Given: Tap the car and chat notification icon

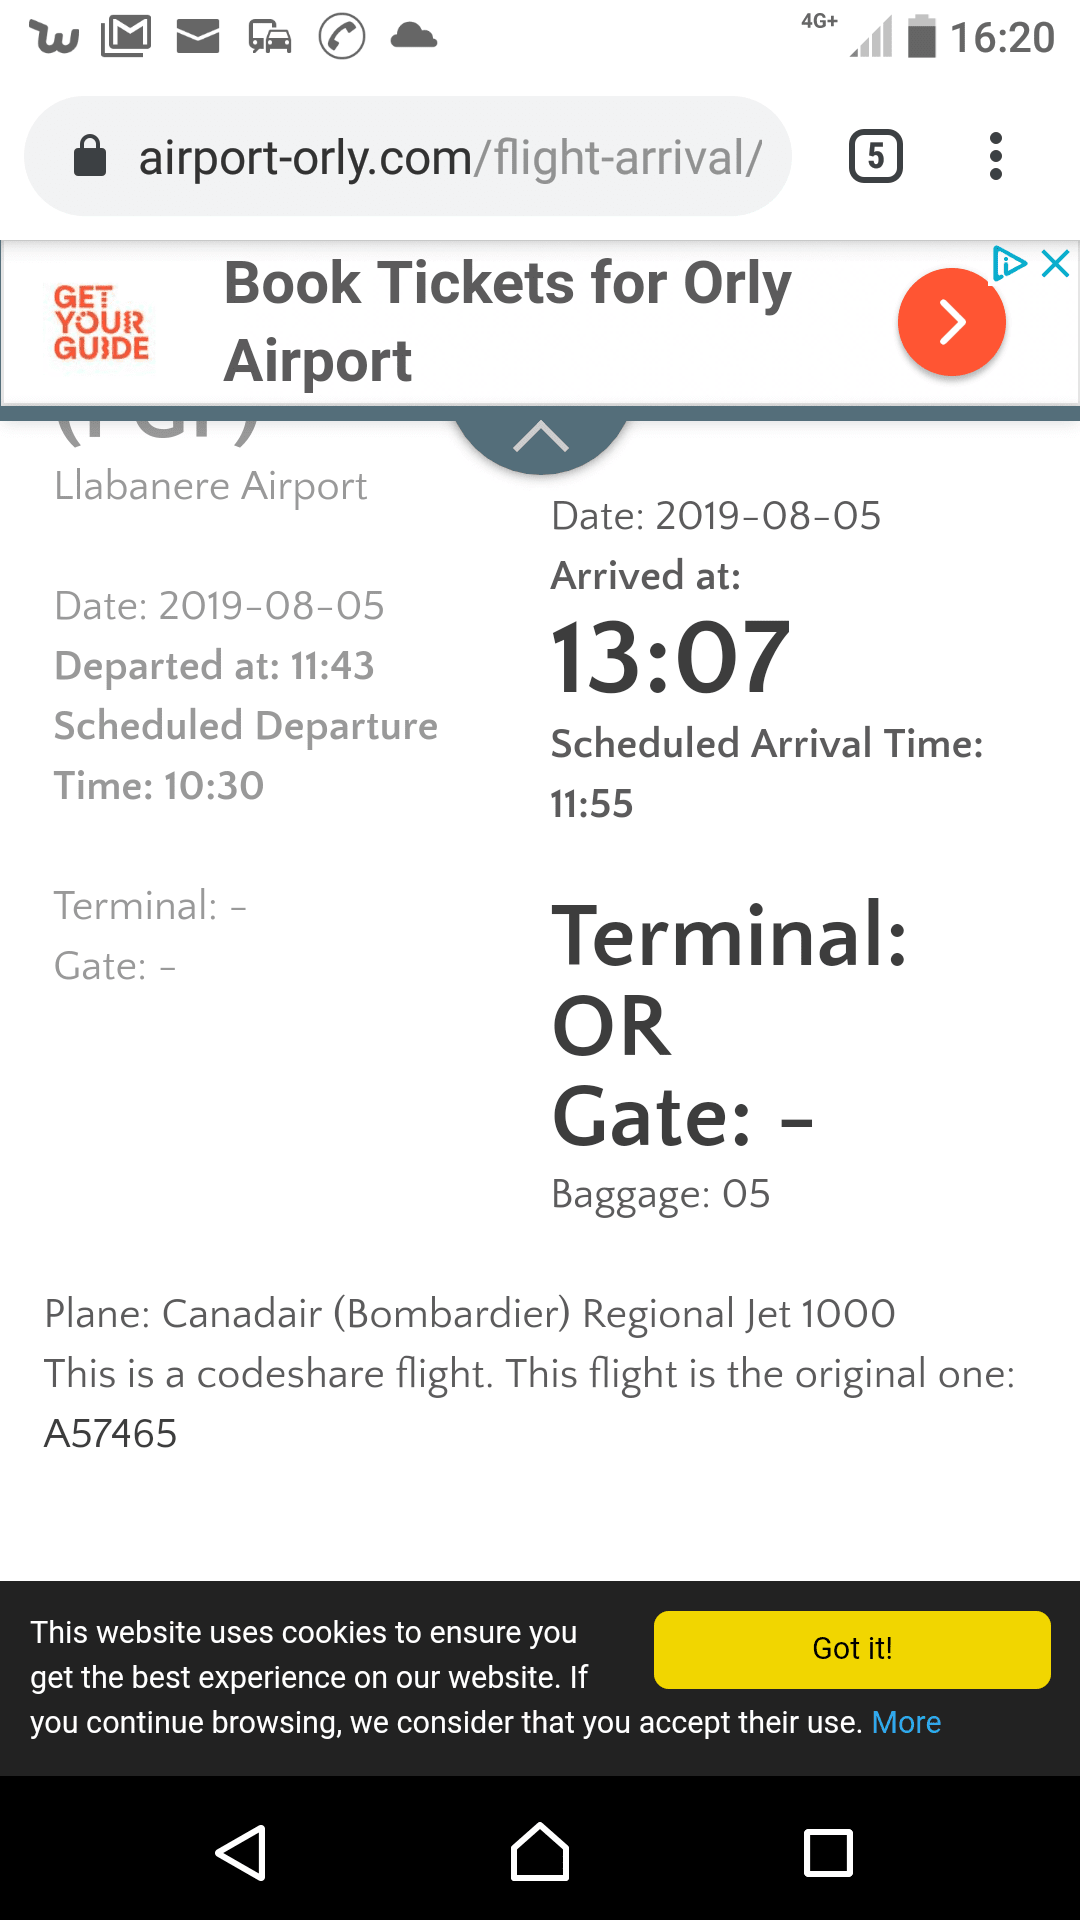Looking at the screenshot, I should pyautogui.click(x=270, y=38).
